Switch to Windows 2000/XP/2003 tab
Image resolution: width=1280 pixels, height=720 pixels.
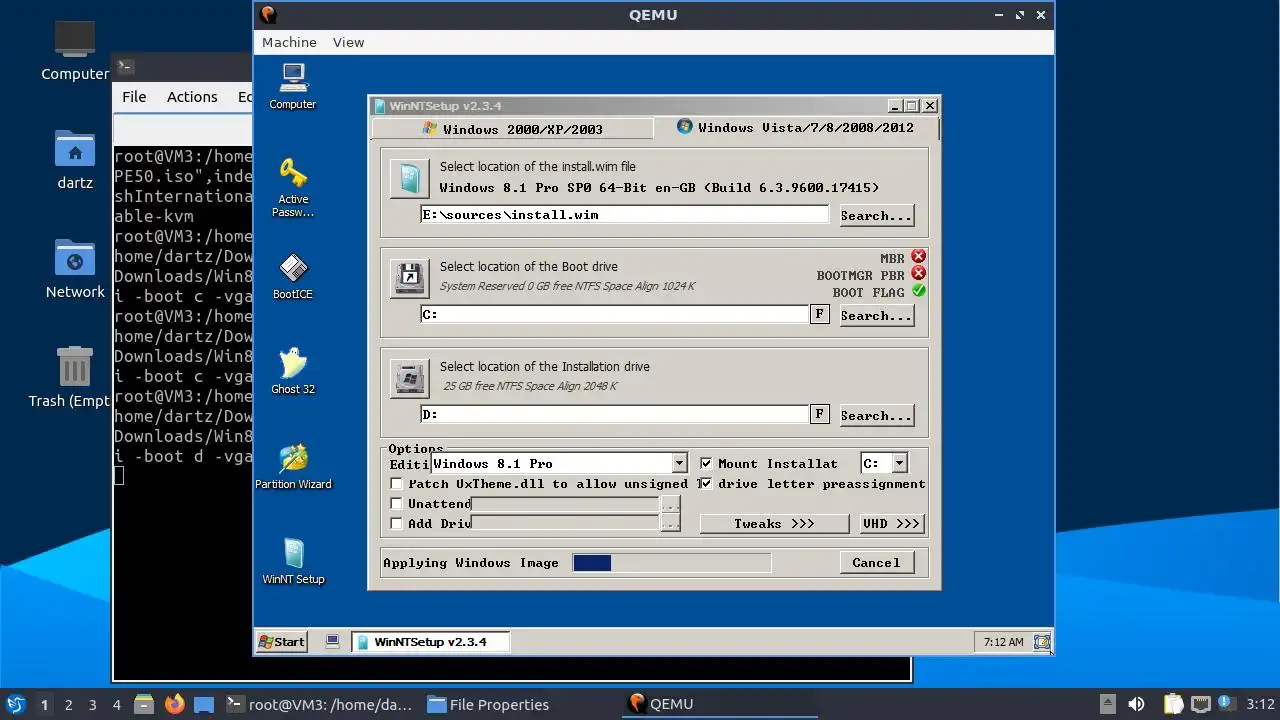(x=512, y=128)
